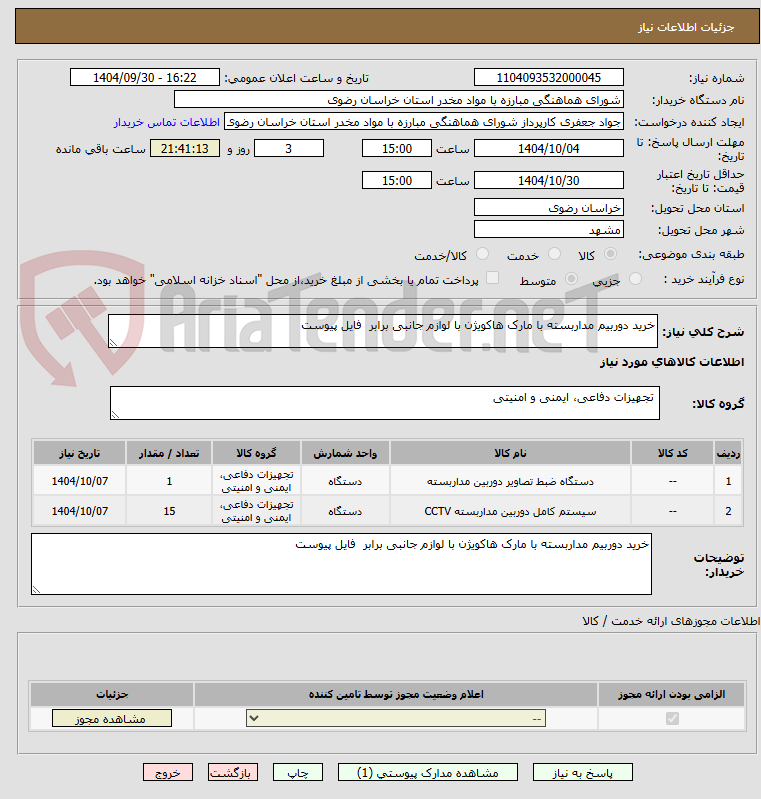Click the گروه کالا column header
The width and height of the screenshot is (761, 799).
click(x=256, y=453)
